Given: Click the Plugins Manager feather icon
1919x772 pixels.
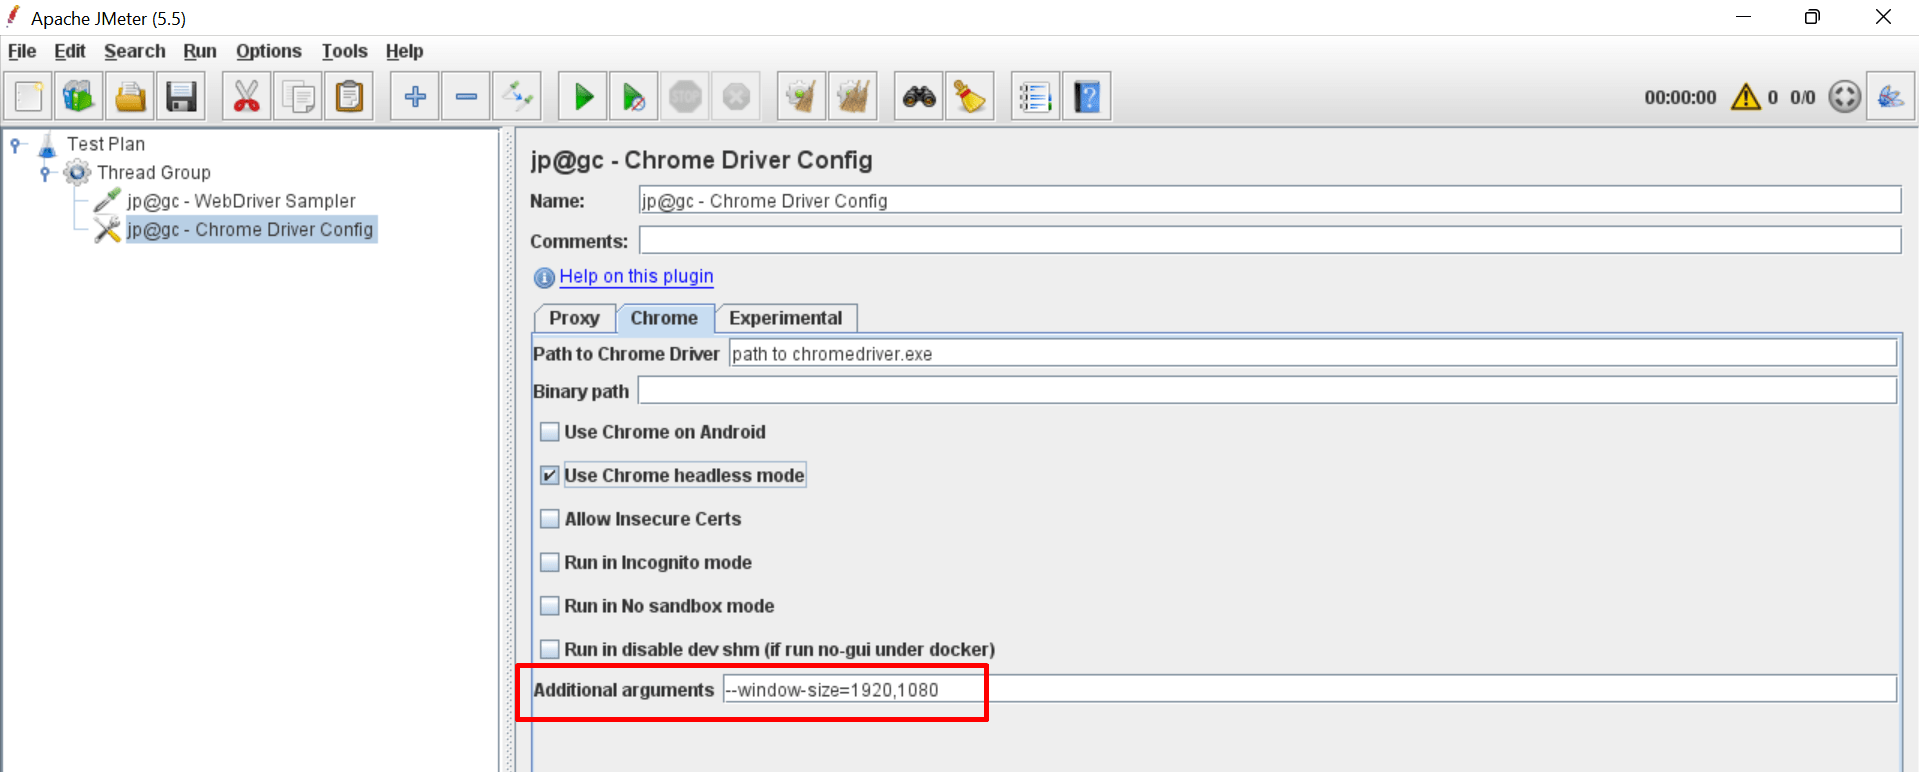Looking at the screenshot, I should pyautogui.click(x=1890, y=97).
